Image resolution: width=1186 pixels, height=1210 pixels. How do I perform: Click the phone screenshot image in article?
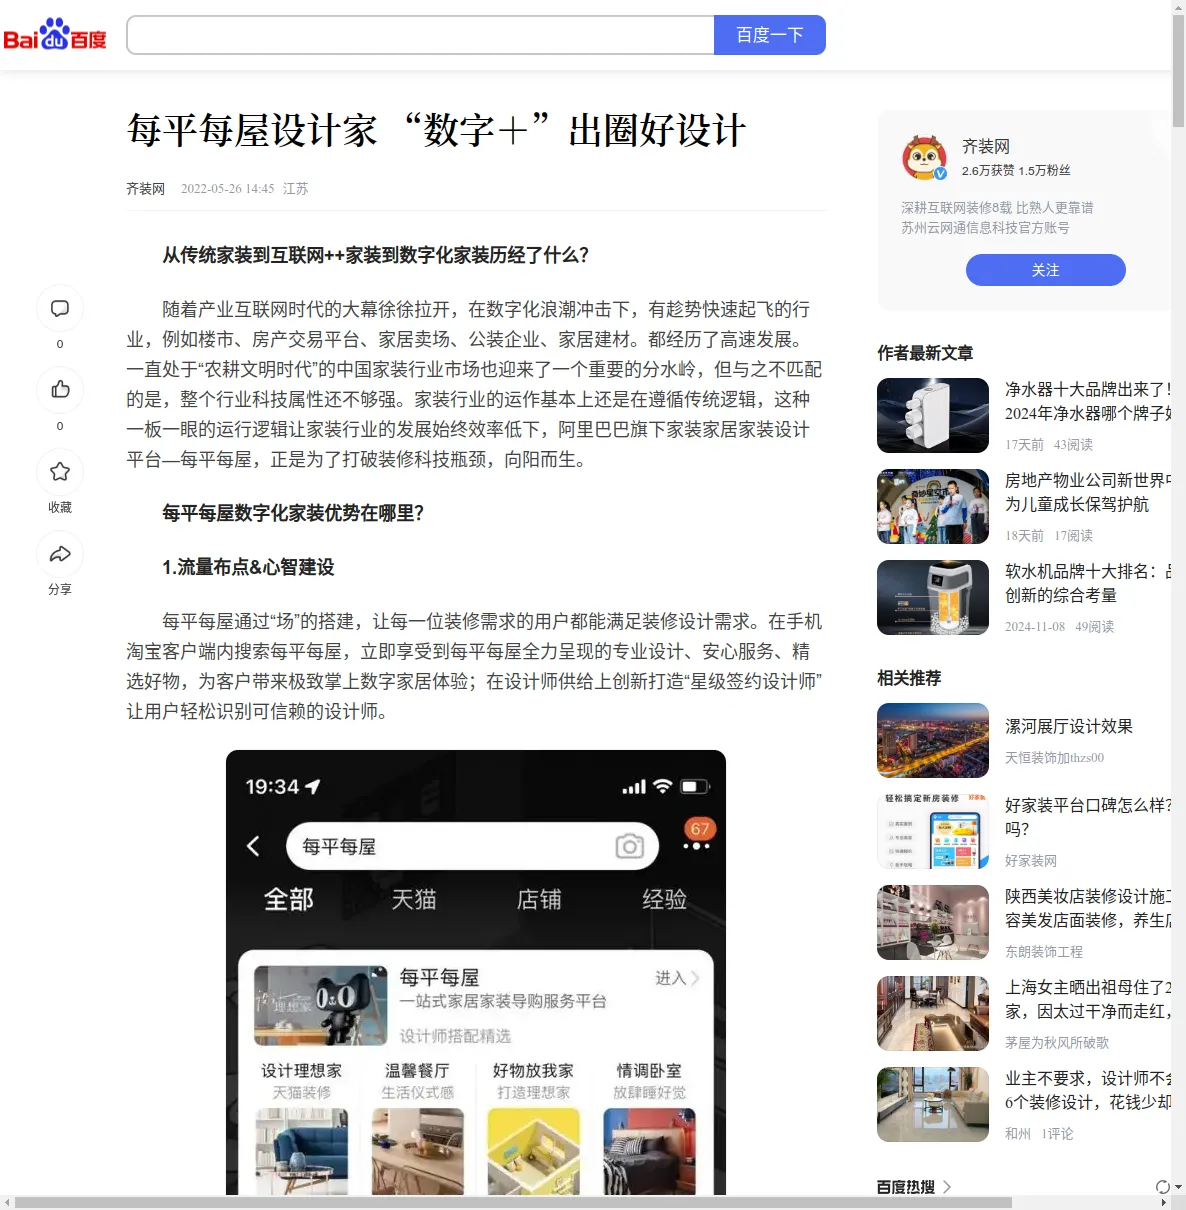tap(476, 972)
